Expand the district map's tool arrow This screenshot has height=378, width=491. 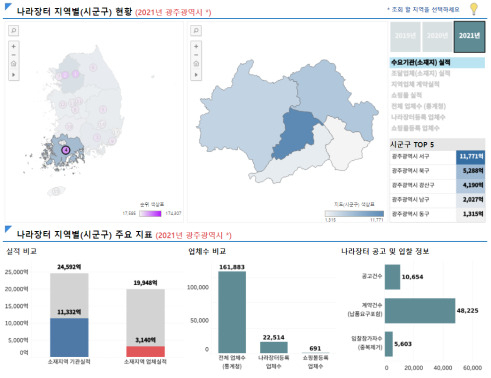(196, 75)
